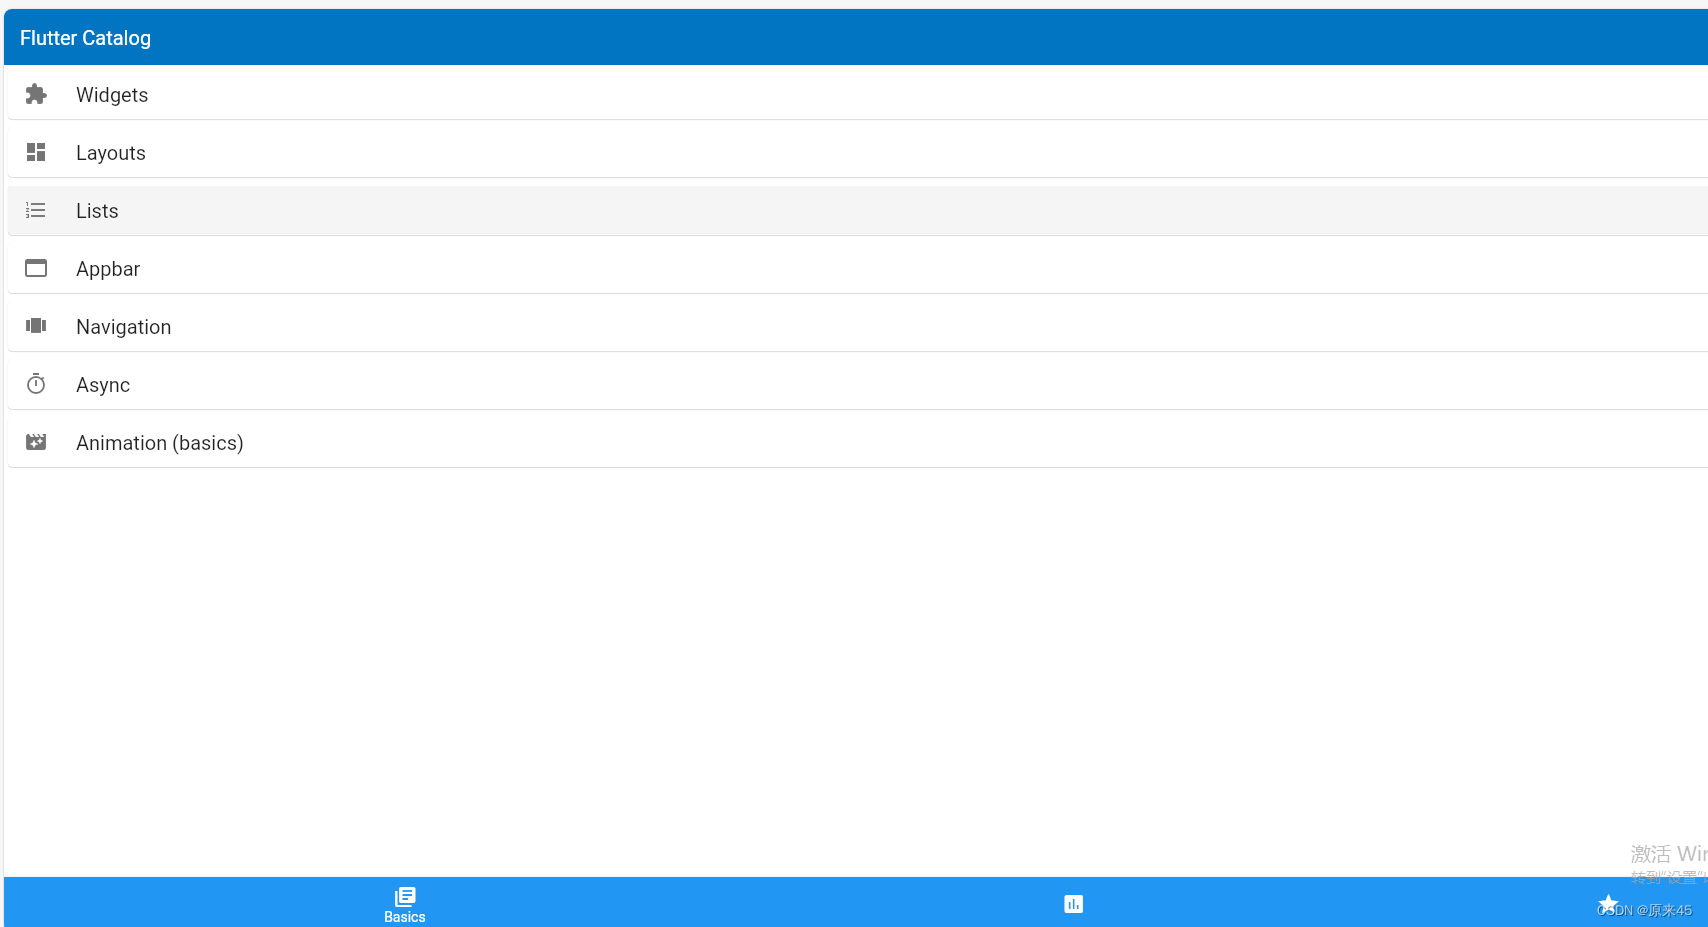This screenshot has width=1708, height=927.
Task: Click the carousel icon beside Navigation
Action: 36,326
